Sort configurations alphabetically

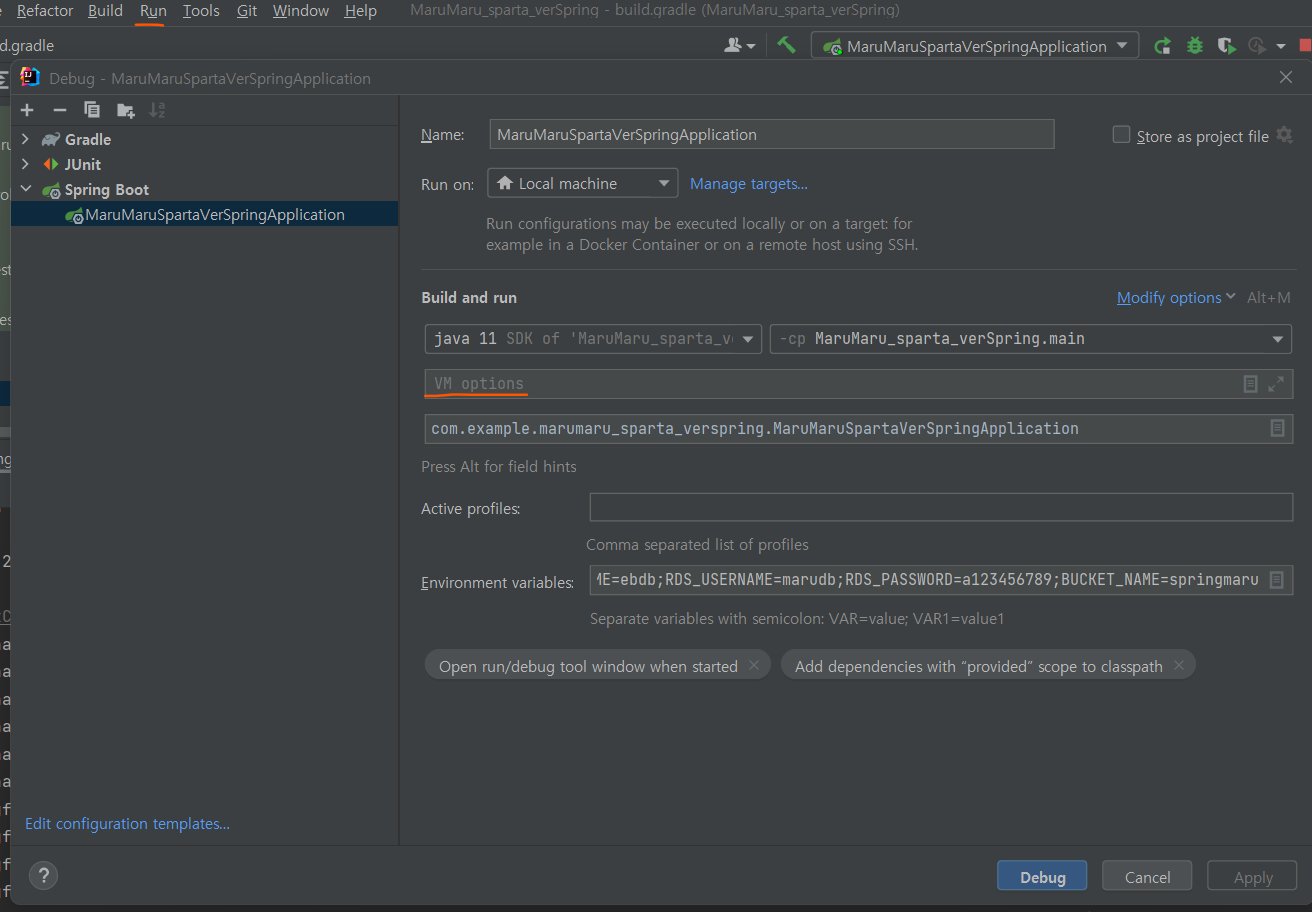tap(157, 110)
